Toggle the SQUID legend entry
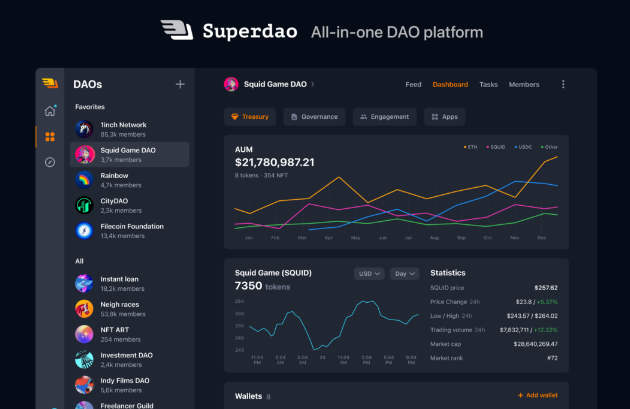The width and height of the screenshot is (630, 409). click(496, 147)
